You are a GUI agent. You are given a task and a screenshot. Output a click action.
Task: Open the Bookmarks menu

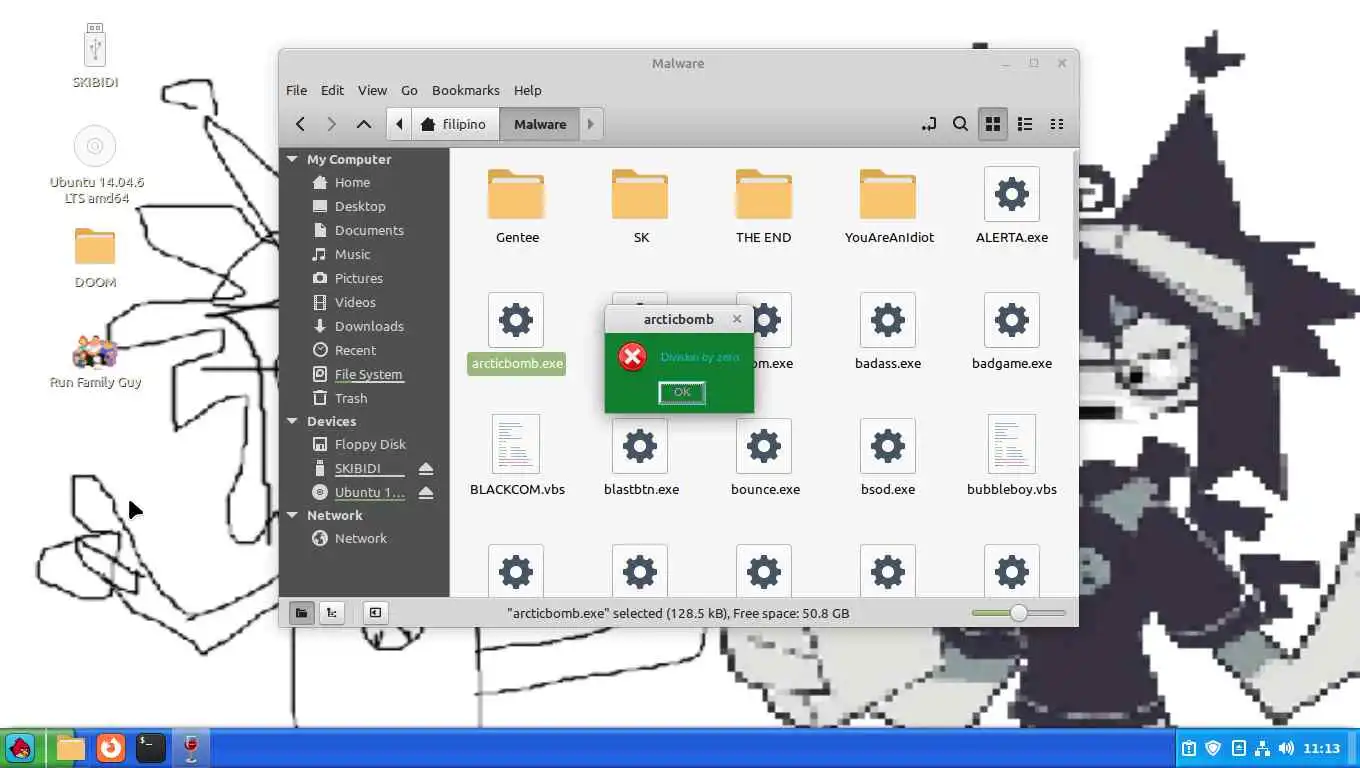pos(465,90)
